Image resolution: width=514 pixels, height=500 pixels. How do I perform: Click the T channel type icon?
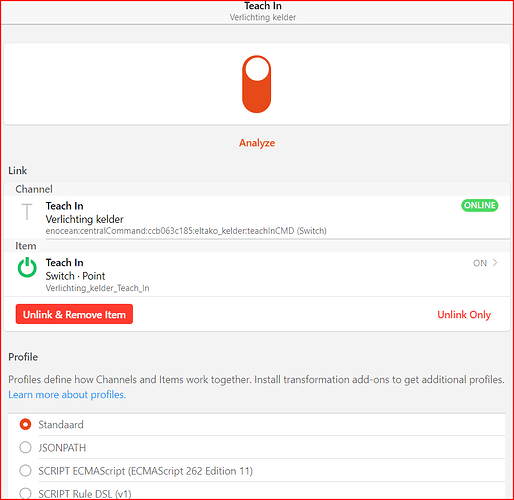point(27,212)
